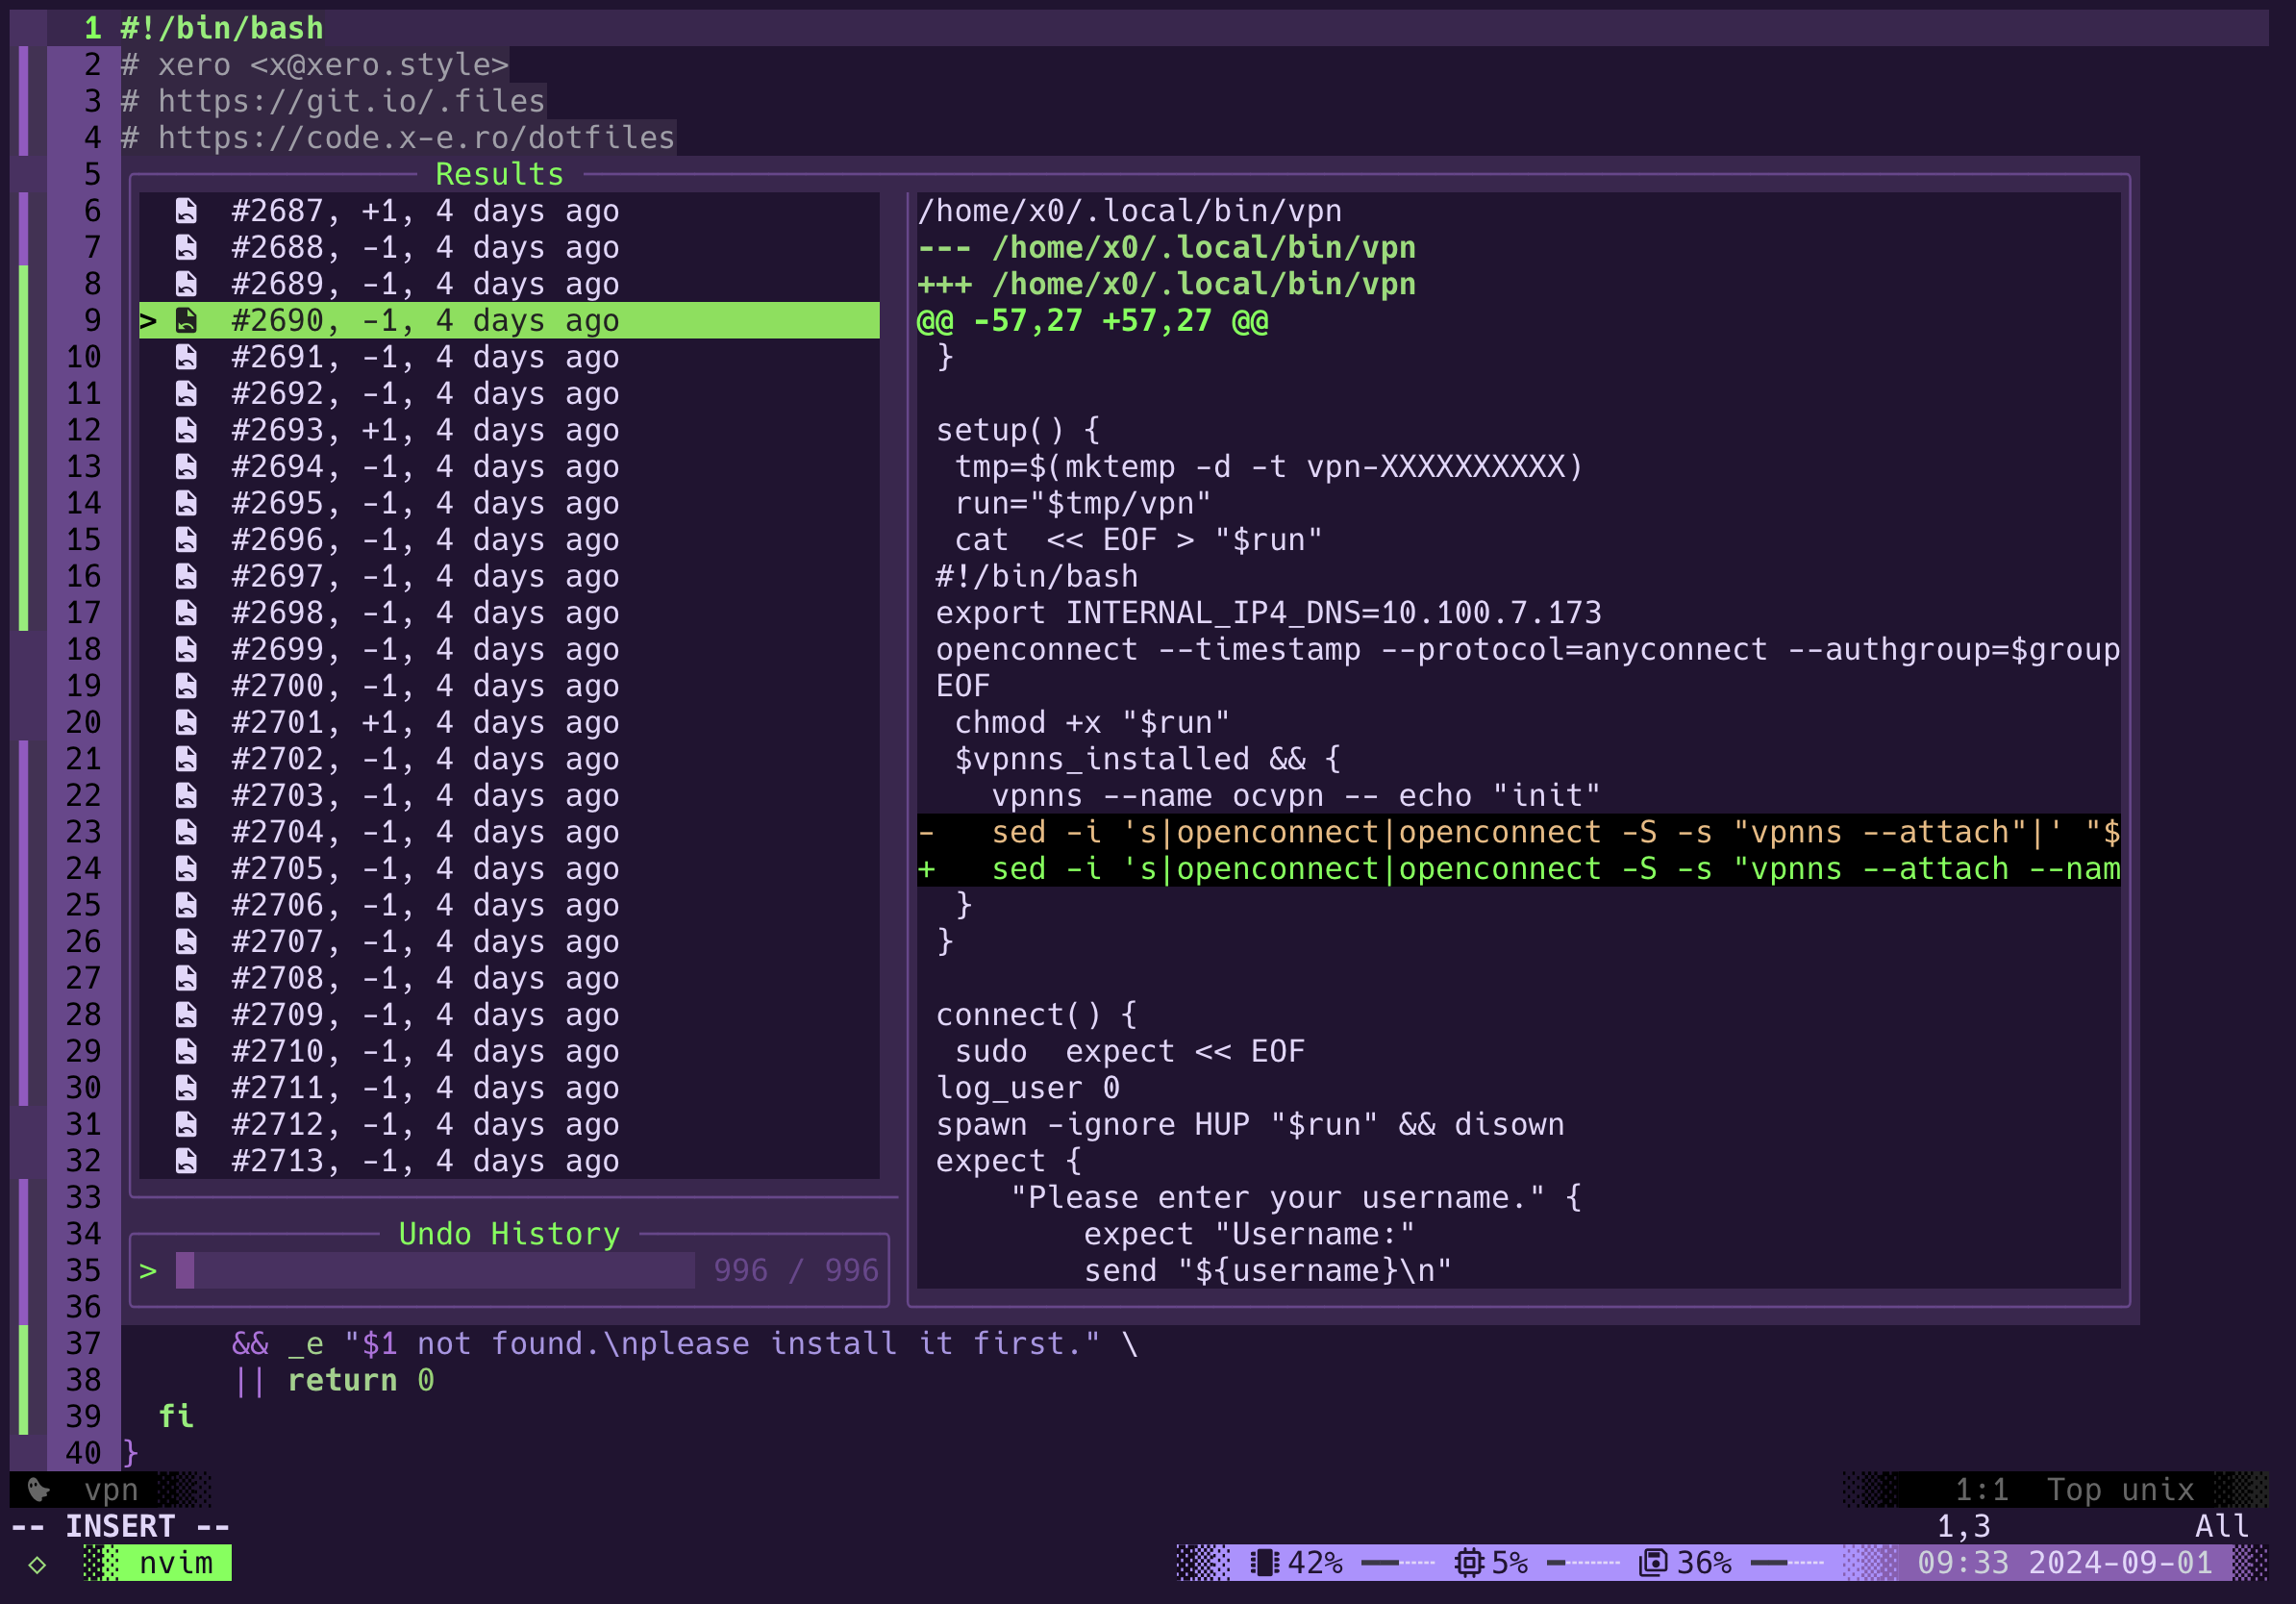Select undo state #2708, -1, 4 days ago
This screenshot has width=2296, height=1604.
[x=509, y=977]
